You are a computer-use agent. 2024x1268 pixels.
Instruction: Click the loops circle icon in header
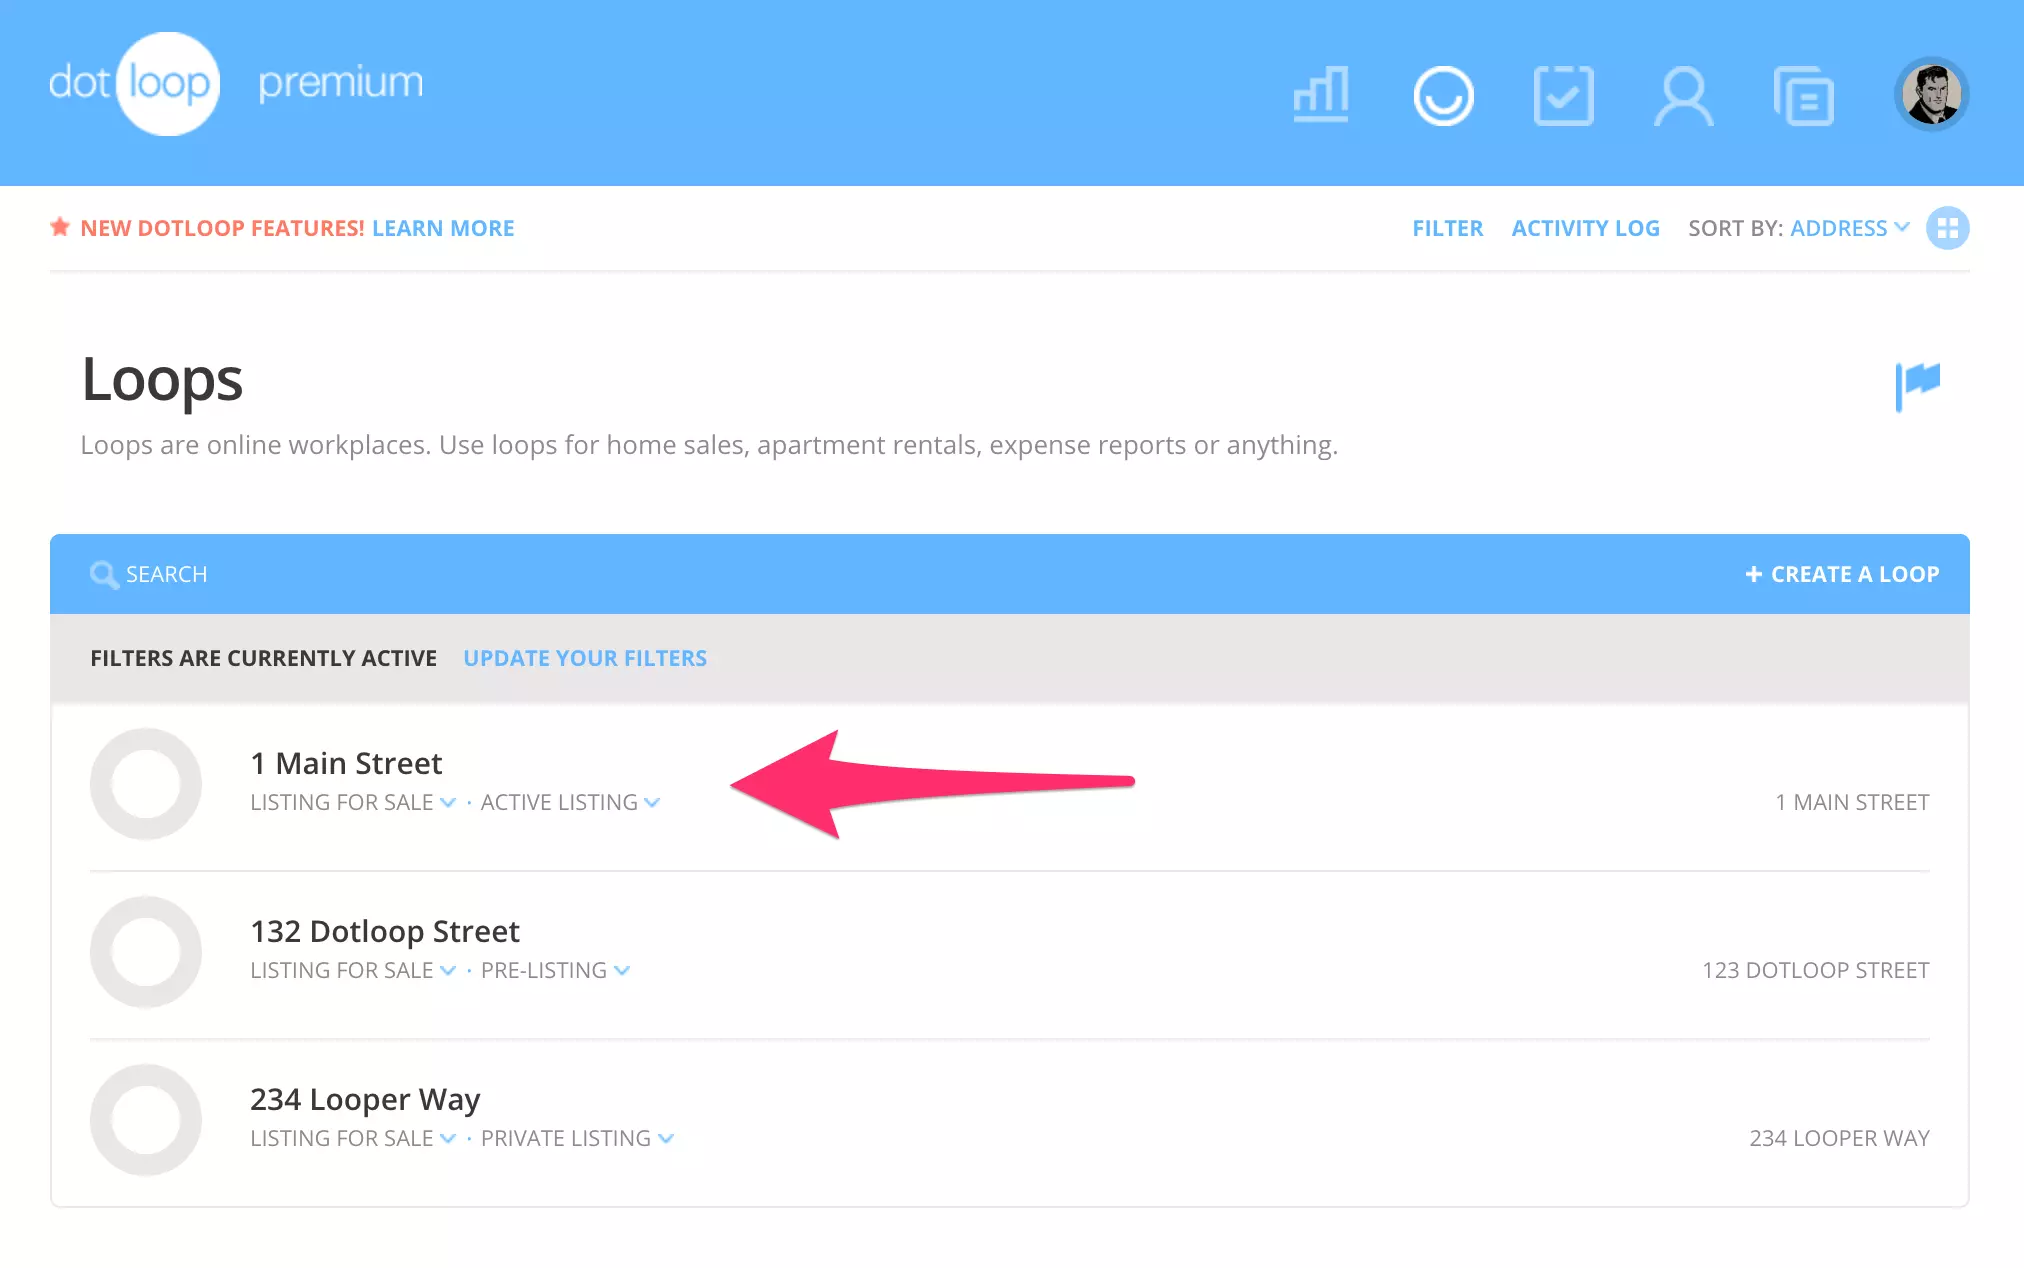[1443, 96]
